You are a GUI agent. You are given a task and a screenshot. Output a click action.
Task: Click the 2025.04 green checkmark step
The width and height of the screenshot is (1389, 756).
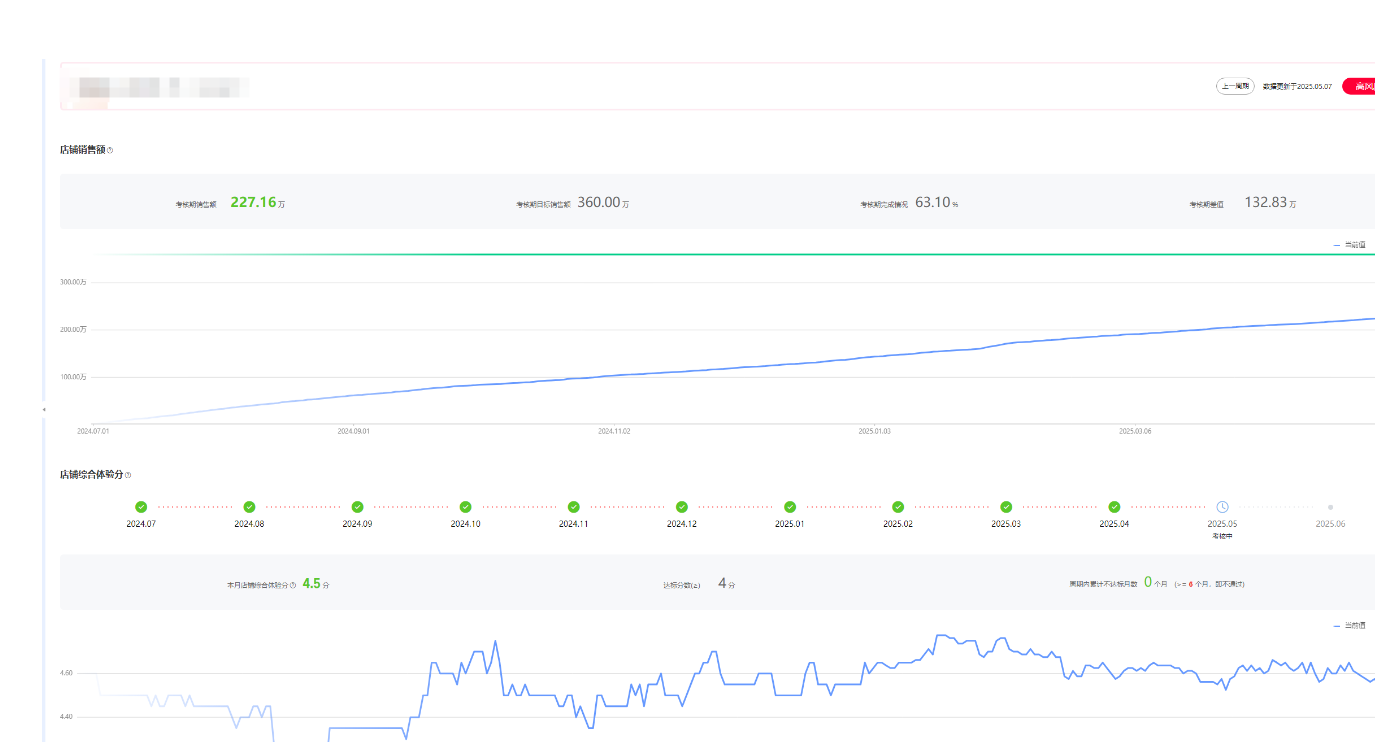pos(1114,507)
